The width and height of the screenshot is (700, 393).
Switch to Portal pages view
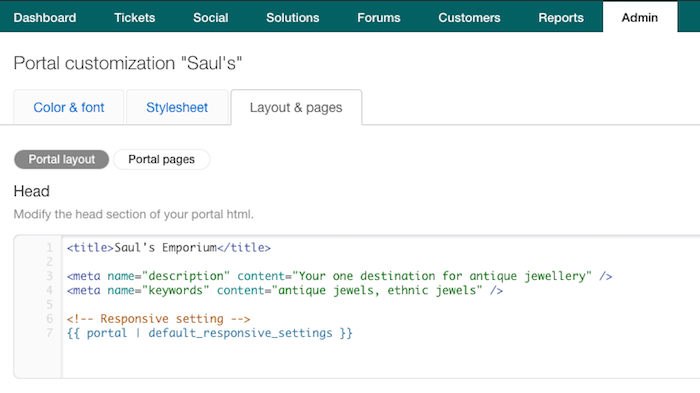[162, 159]
